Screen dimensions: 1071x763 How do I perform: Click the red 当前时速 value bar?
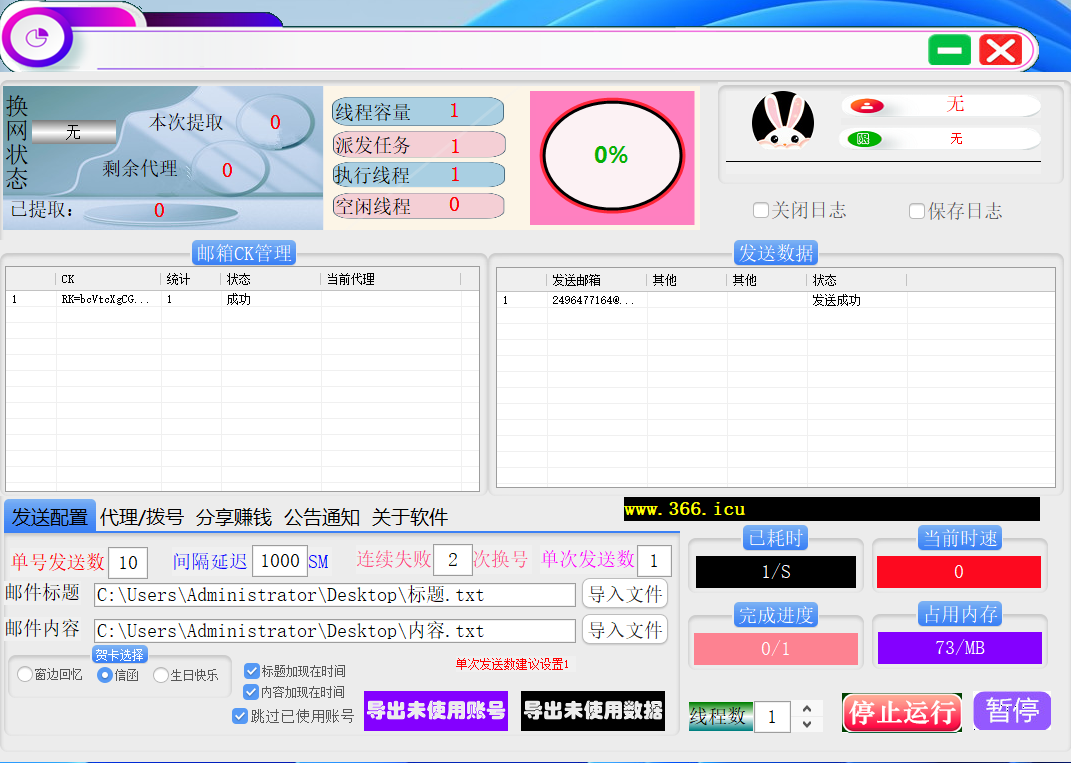click(958, 572)
